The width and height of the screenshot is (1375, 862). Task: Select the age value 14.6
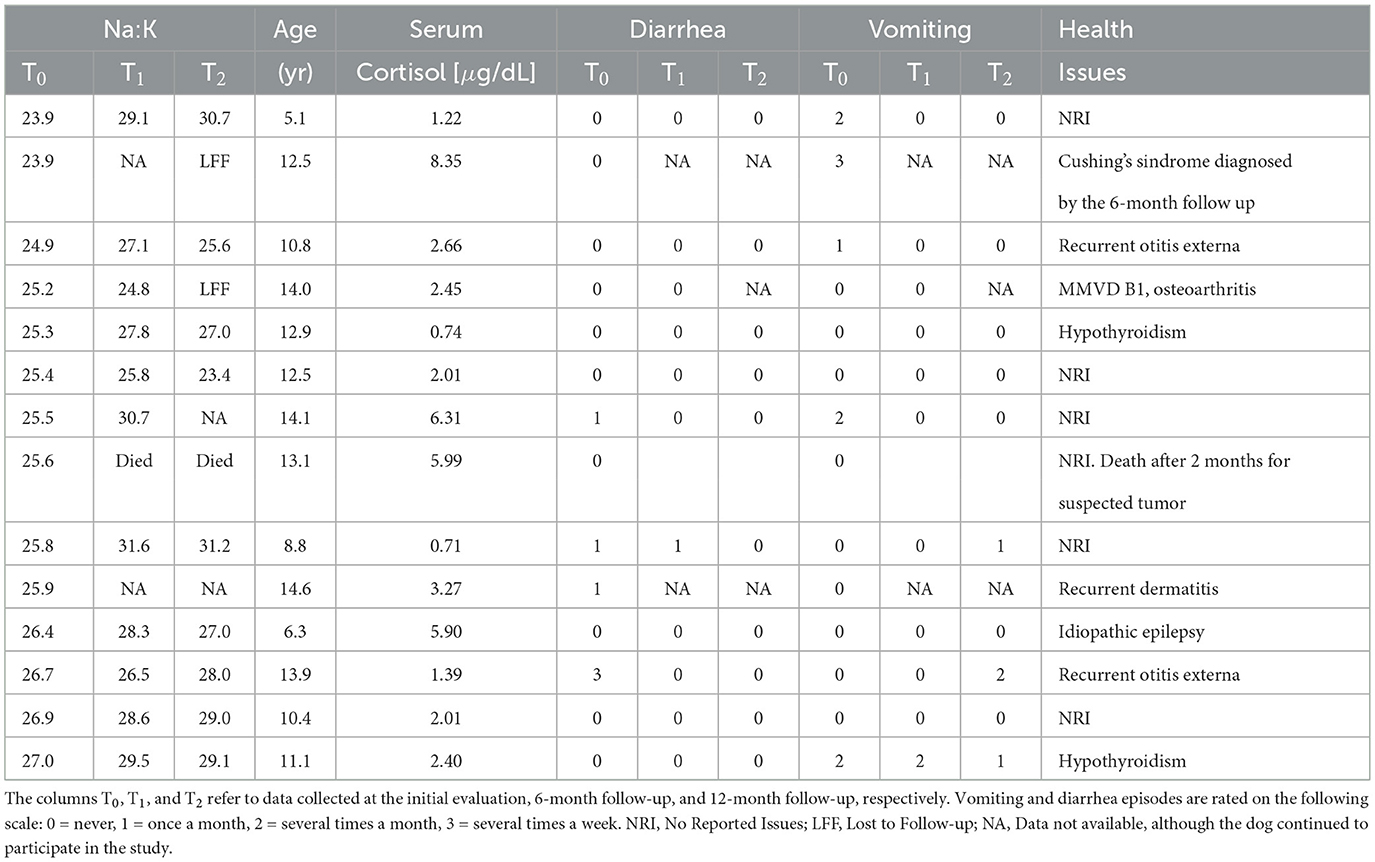(x=295, y=589)
